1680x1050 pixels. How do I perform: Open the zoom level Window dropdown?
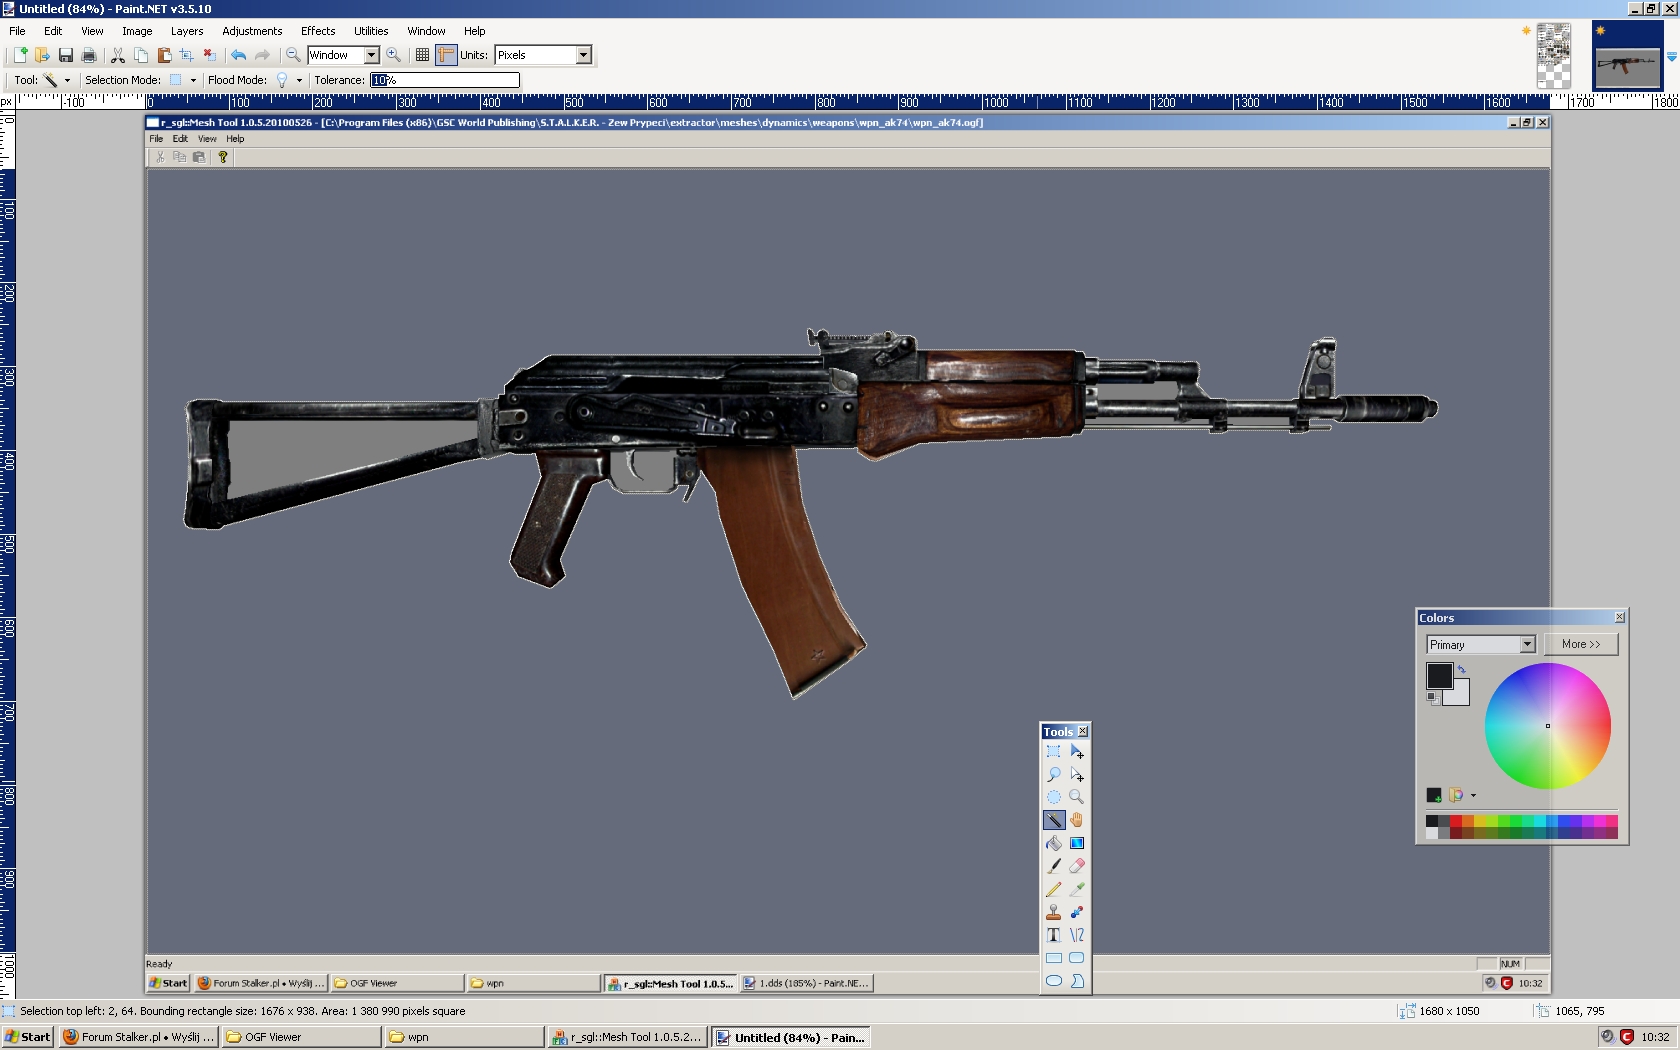coord(371,55)
